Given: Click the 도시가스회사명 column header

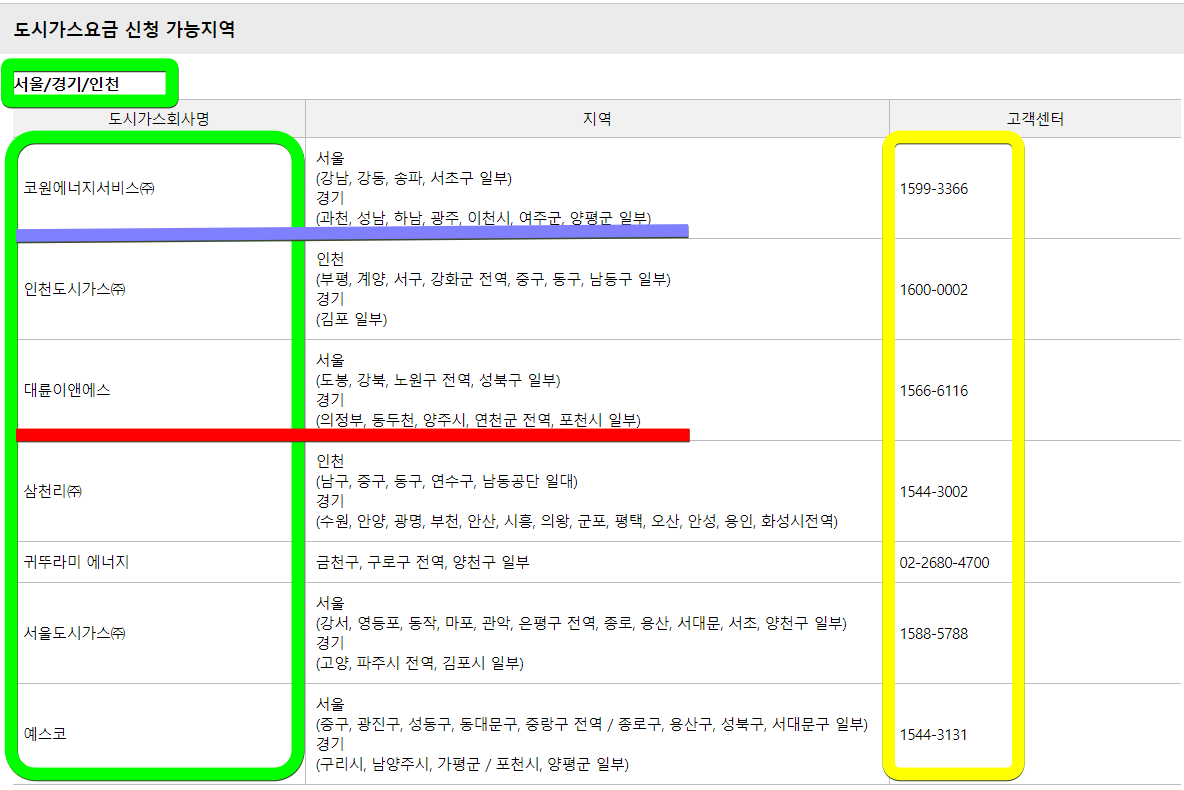Looking at the screenshot, I should click(159, 119).
